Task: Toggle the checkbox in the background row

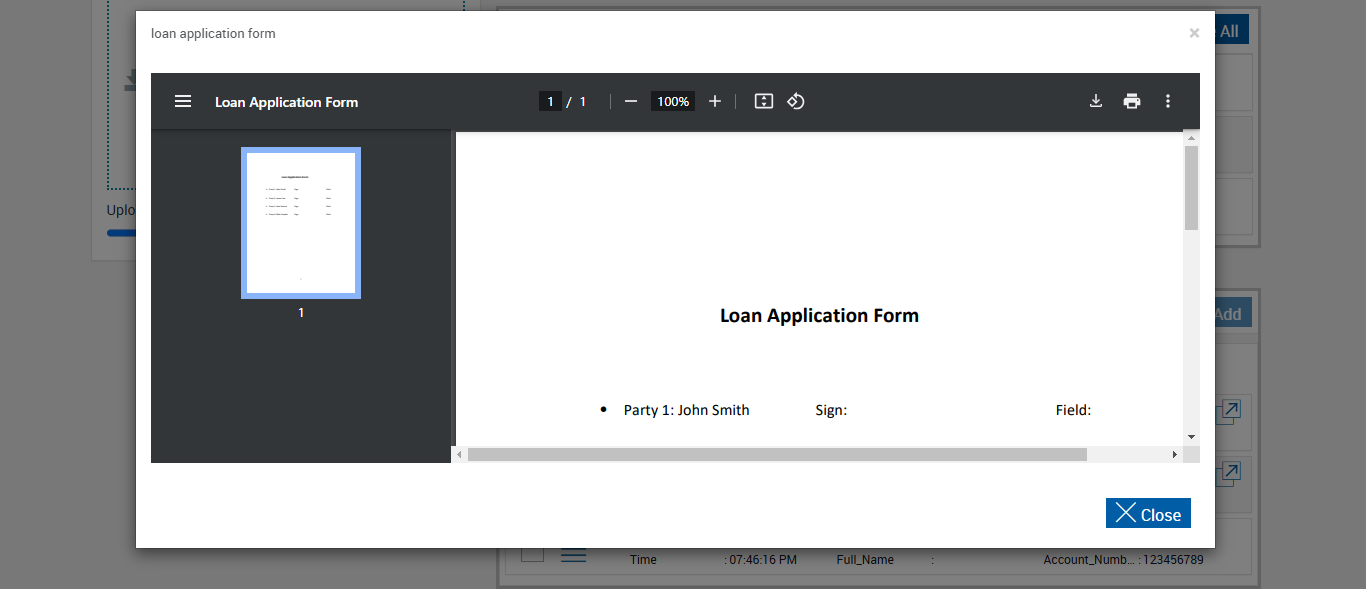Action: (533, 554)
